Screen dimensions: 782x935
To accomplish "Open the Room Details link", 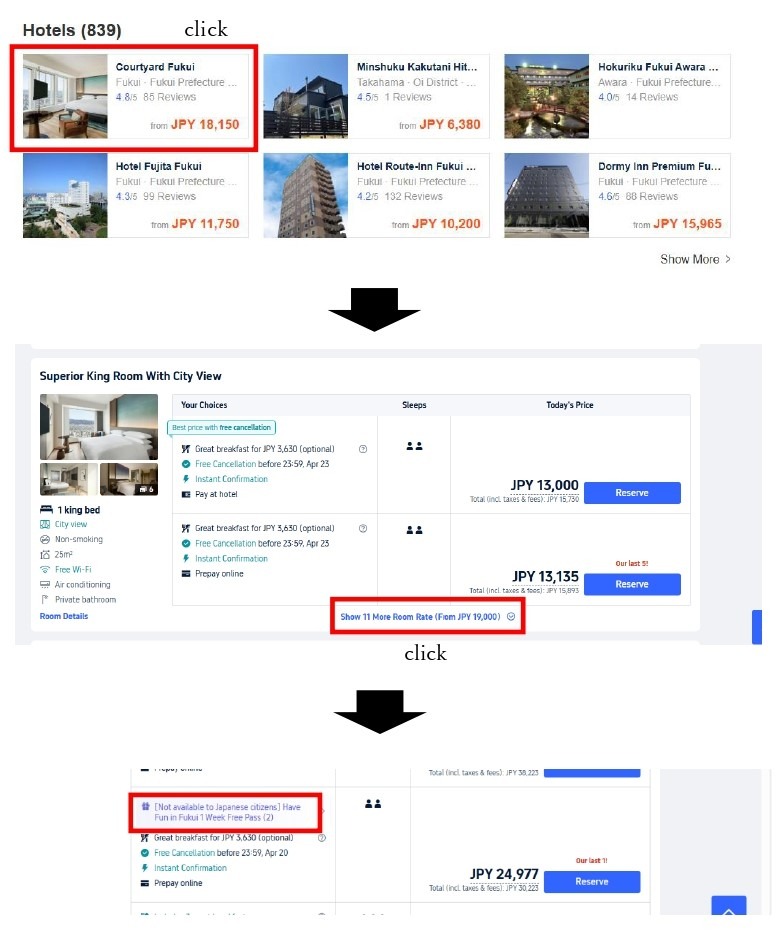I will [x=64, y=617].
